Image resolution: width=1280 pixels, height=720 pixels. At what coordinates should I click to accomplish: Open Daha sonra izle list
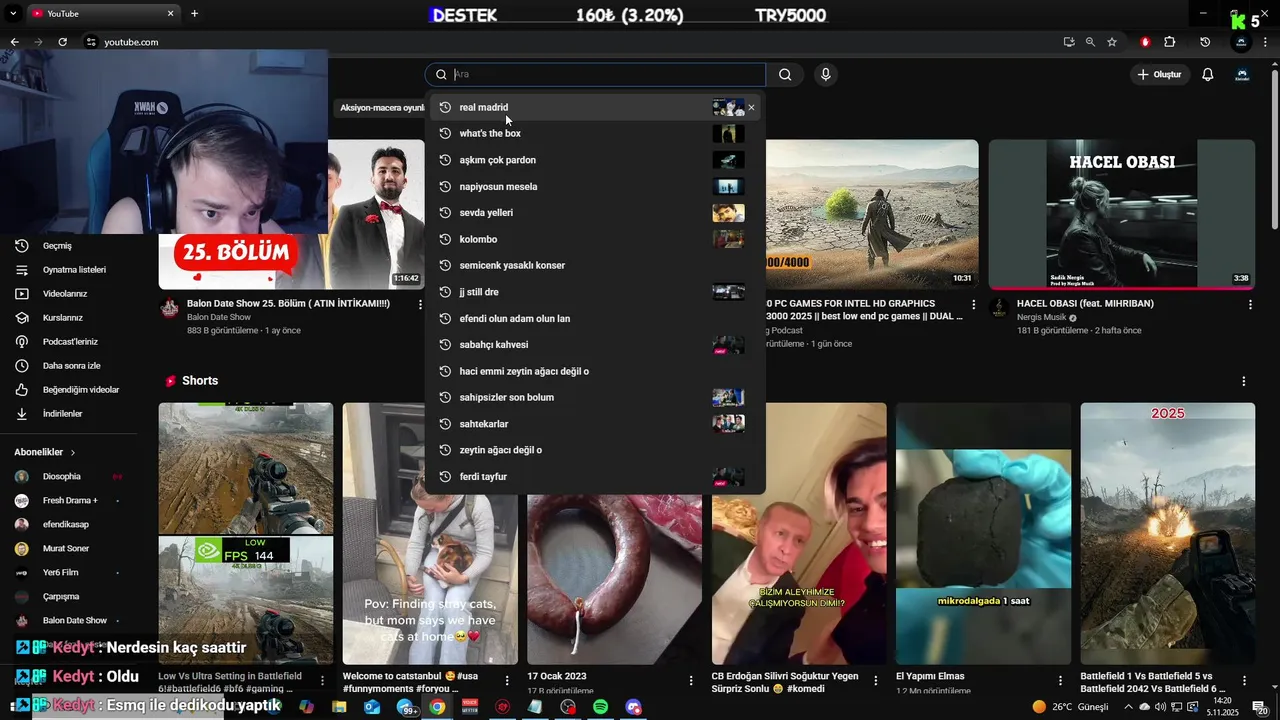click(x=70, y=366)
